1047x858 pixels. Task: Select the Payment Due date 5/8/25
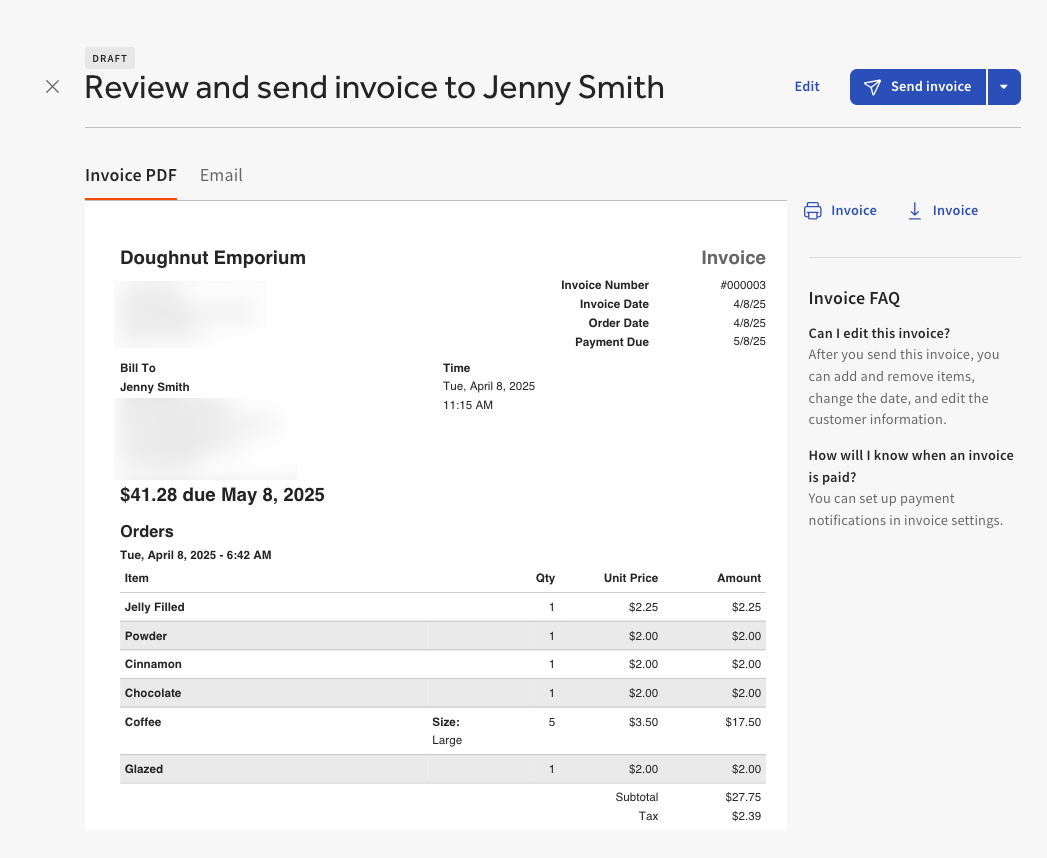pyautogui.click(x=750, y=341)
